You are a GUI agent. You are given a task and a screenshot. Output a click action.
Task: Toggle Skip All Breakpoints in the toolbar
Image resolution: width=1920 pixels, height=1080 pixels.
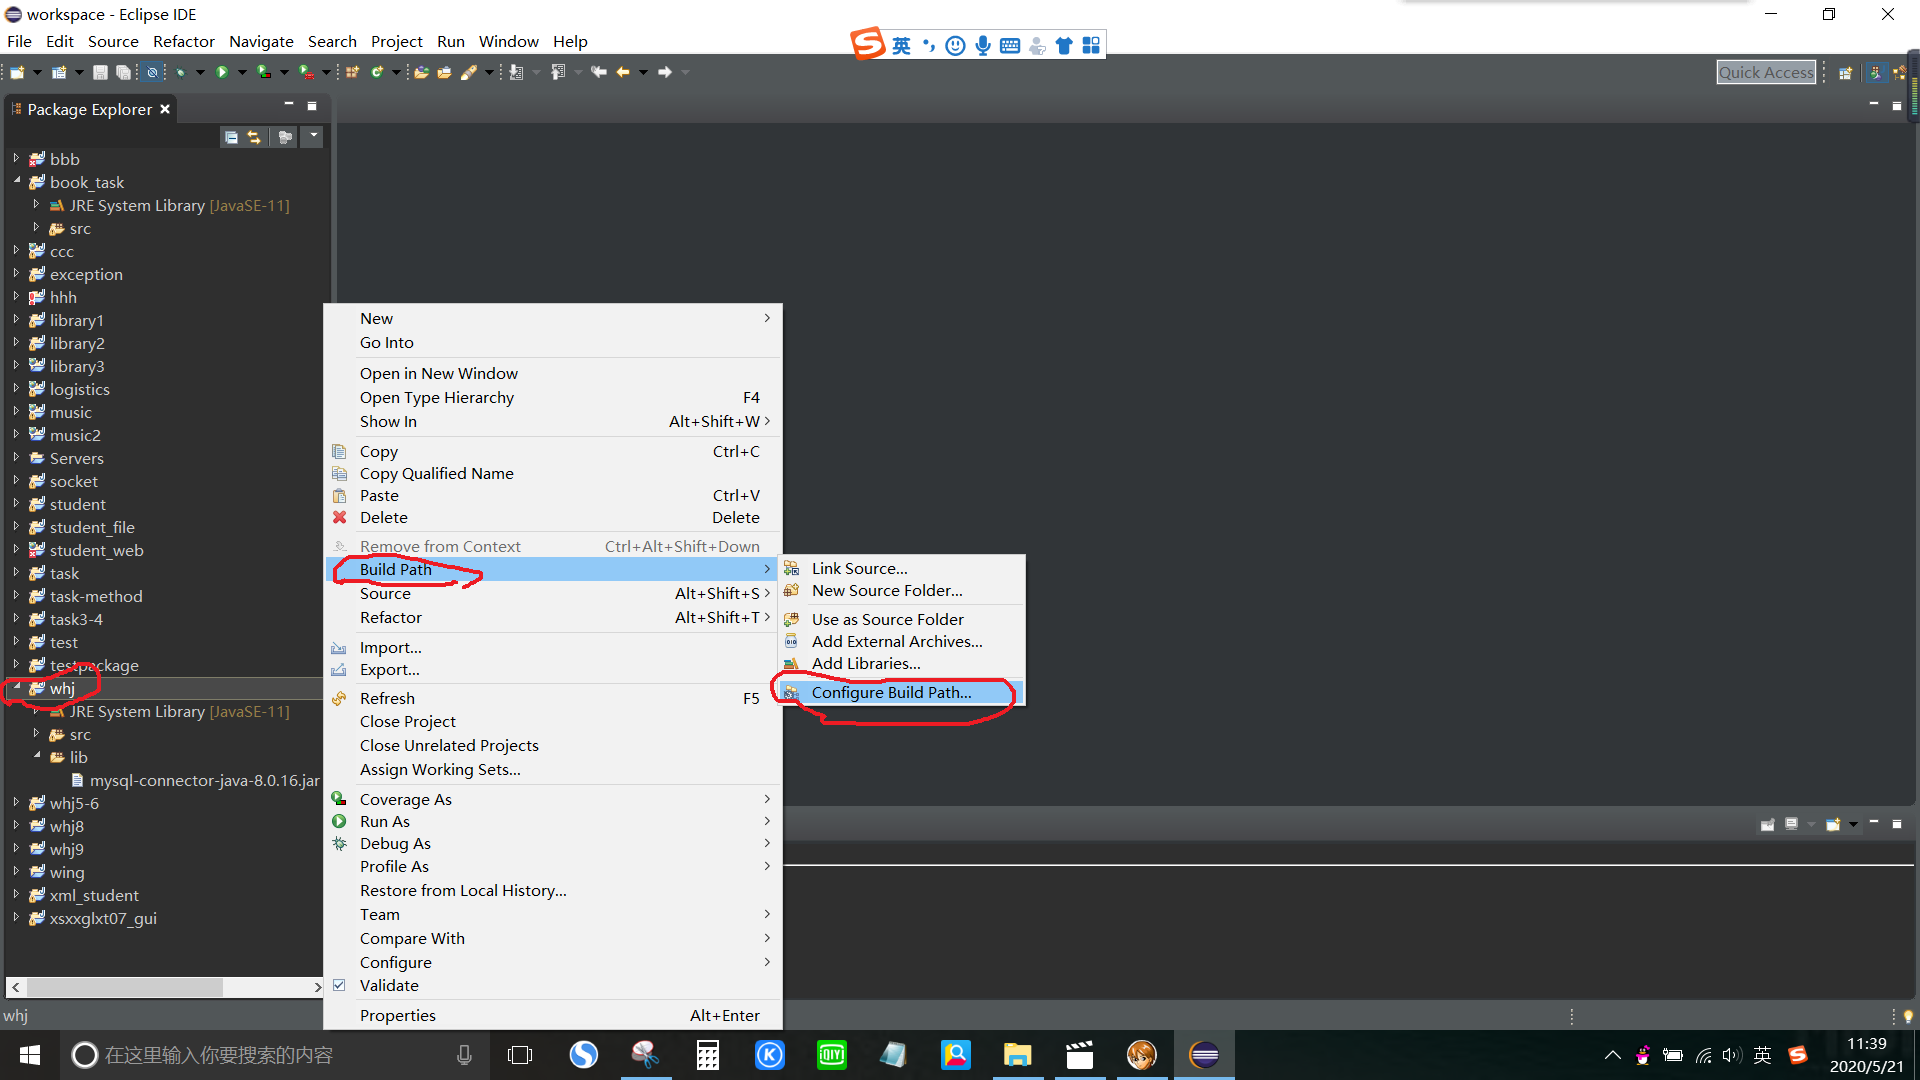tap(151, 72)
